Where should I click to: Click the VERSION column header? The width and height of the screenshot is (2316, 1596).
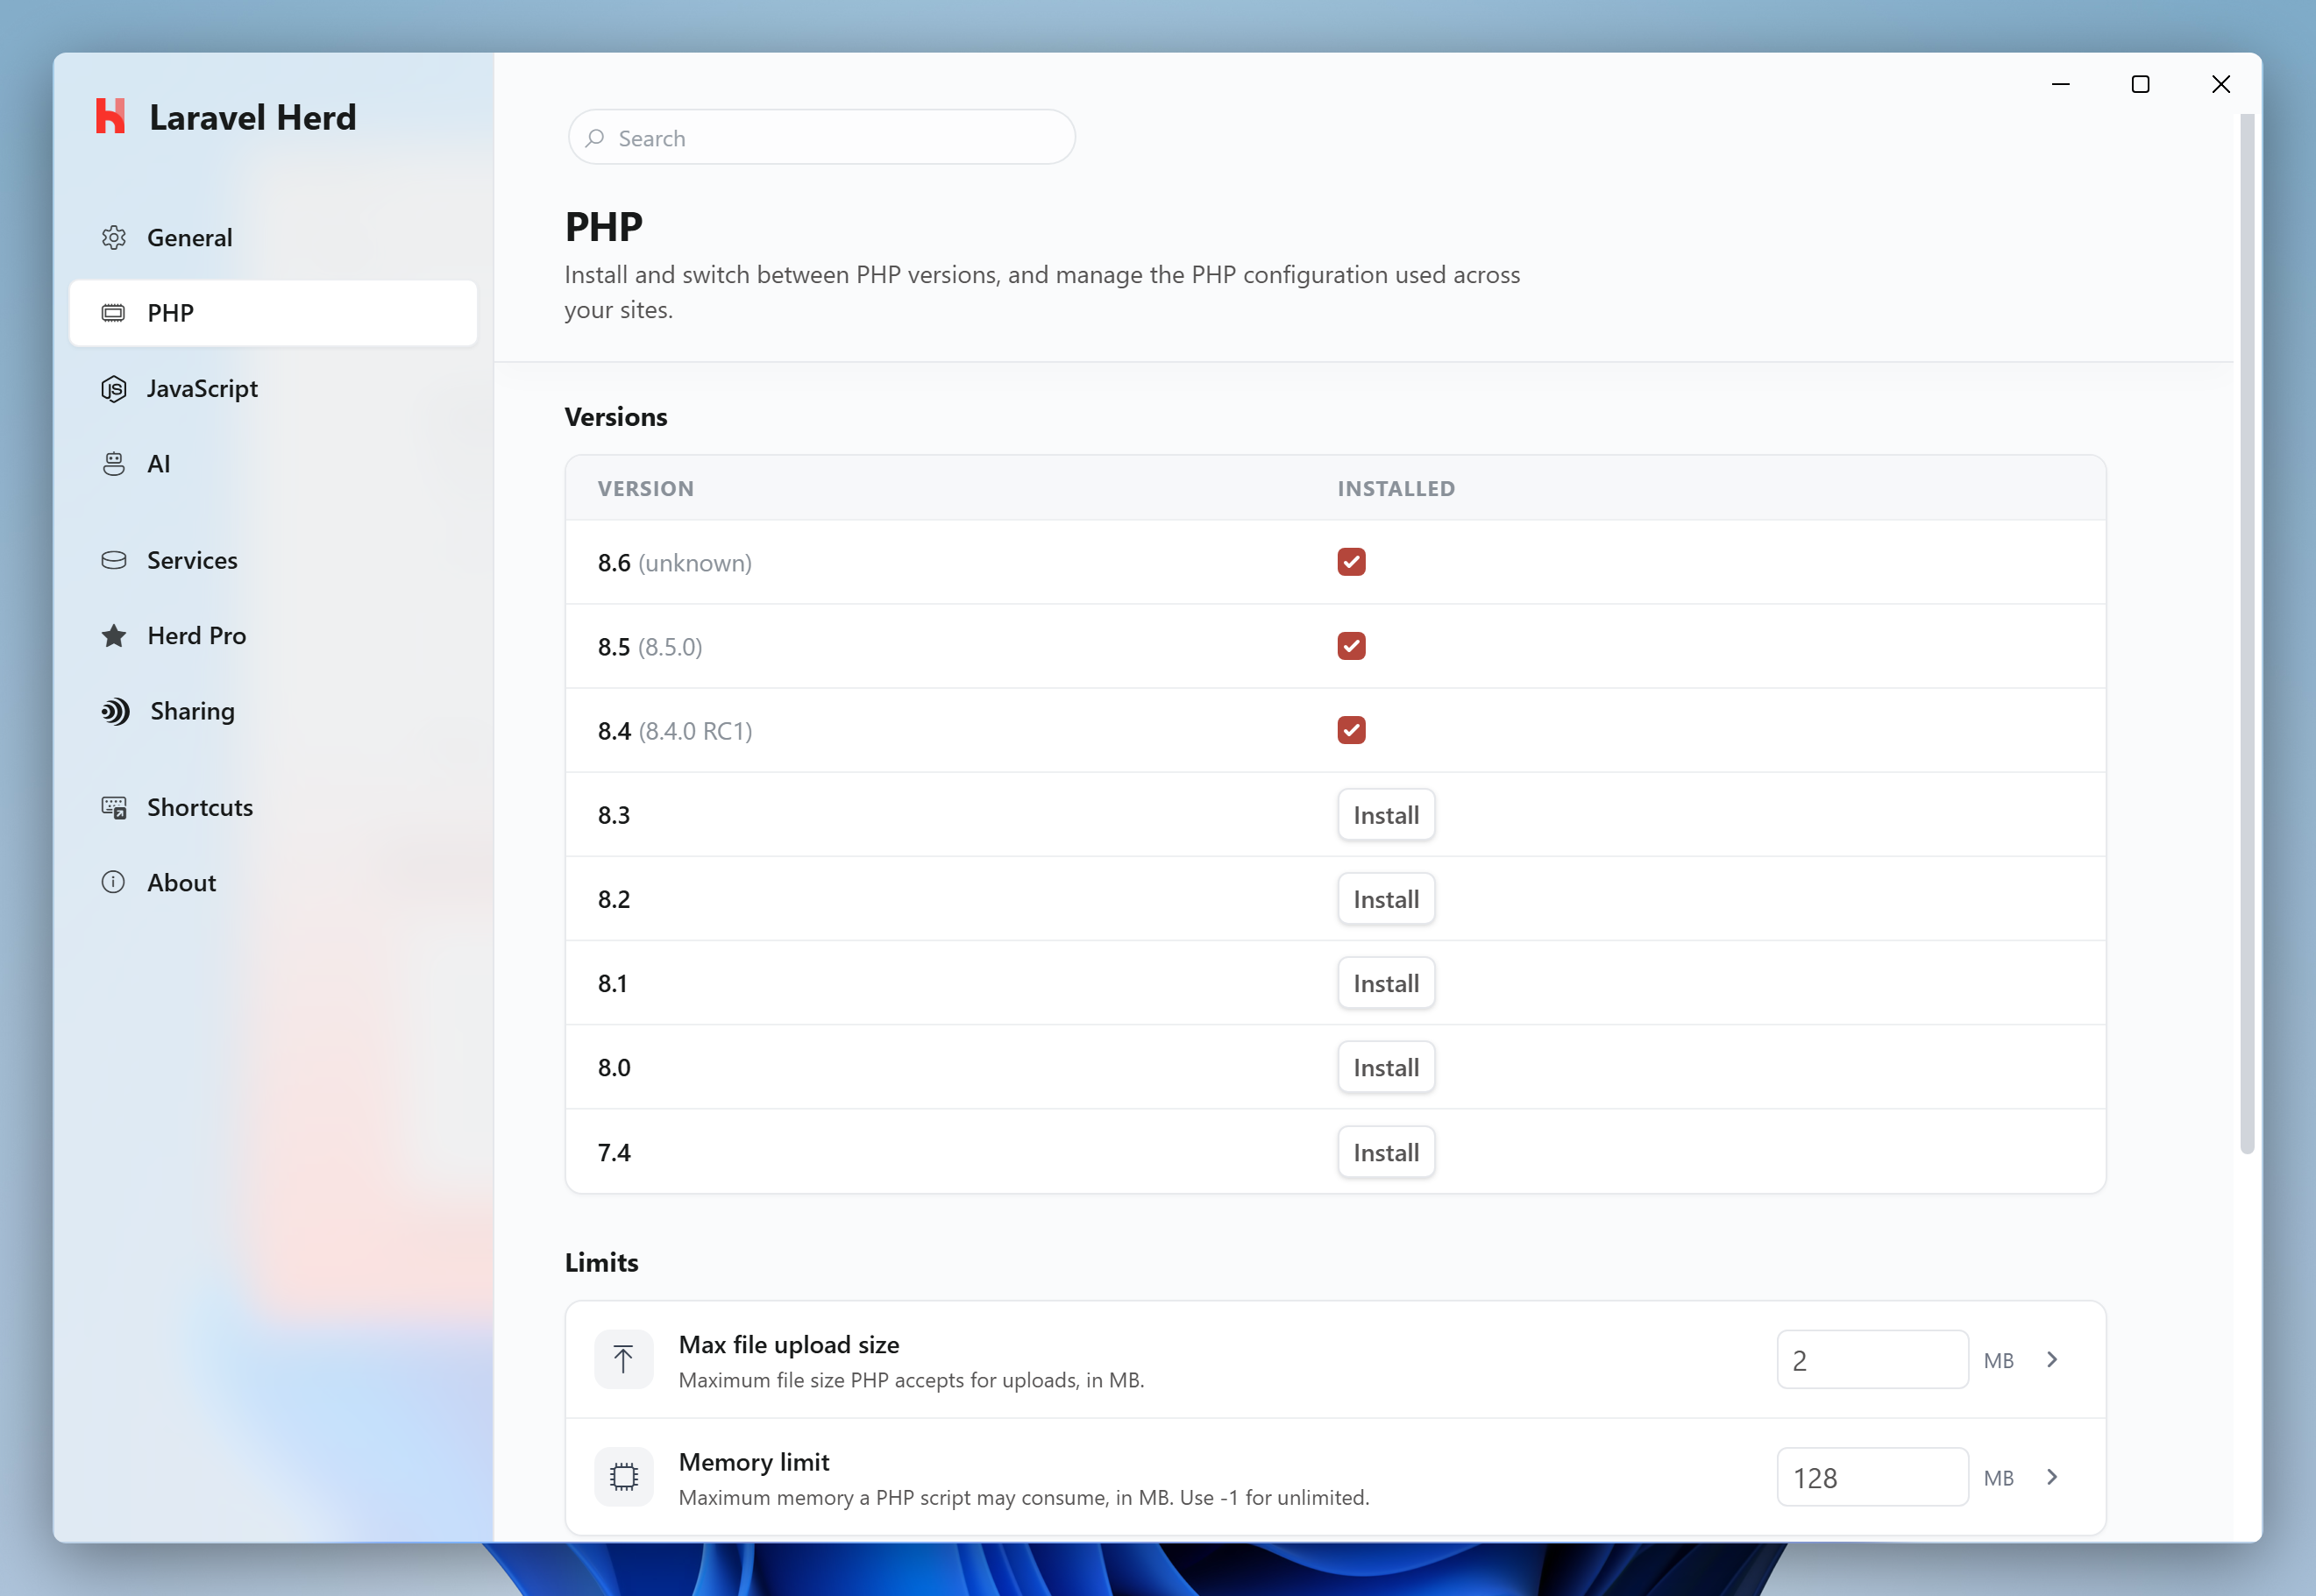click(x=645, y=489)
